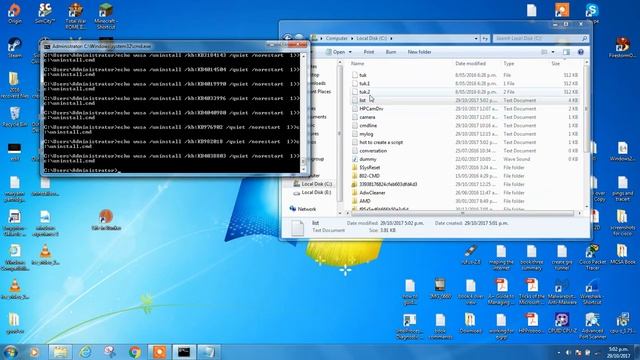The width and height of the screenshot is (640, 360).
Task: Open Malwarebytes Anti-Malware shortcut
Action: click(562, 291)
